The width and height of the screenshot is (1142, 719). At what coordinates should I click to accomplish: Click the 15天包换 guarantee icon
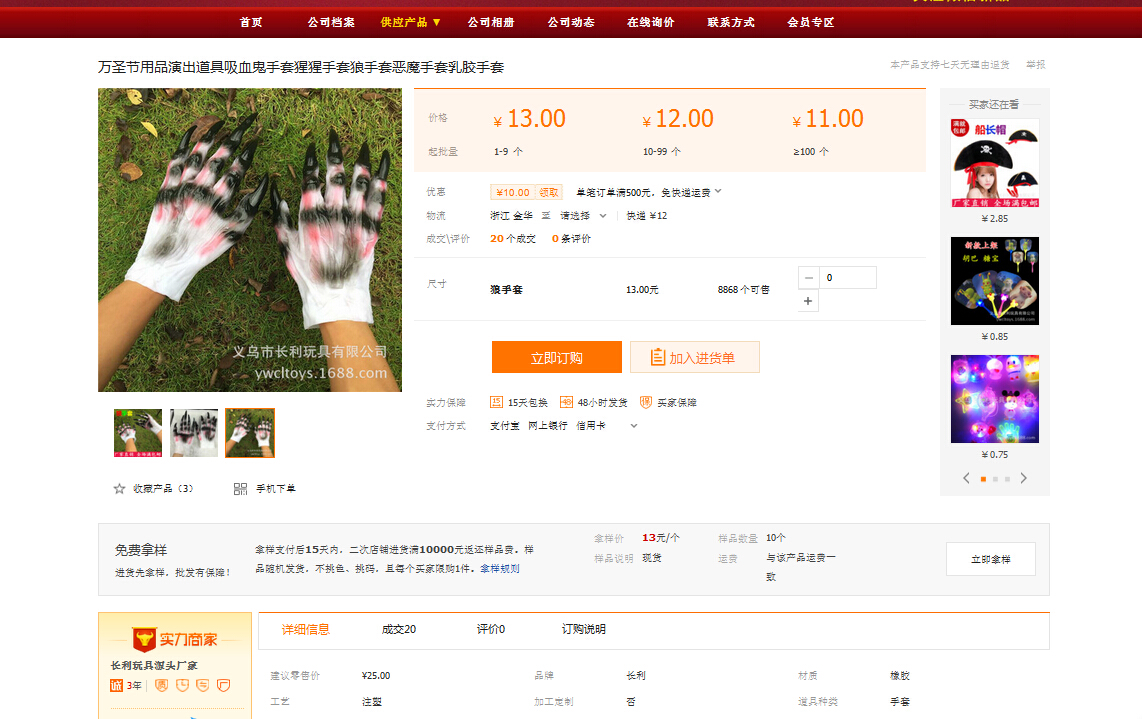(x=497, y=402)
